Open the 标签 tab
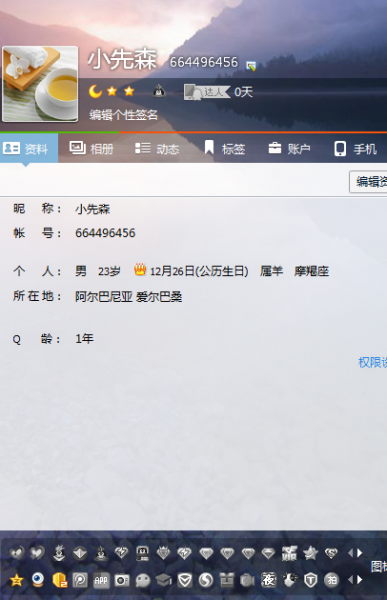 [x=224, y=148]
